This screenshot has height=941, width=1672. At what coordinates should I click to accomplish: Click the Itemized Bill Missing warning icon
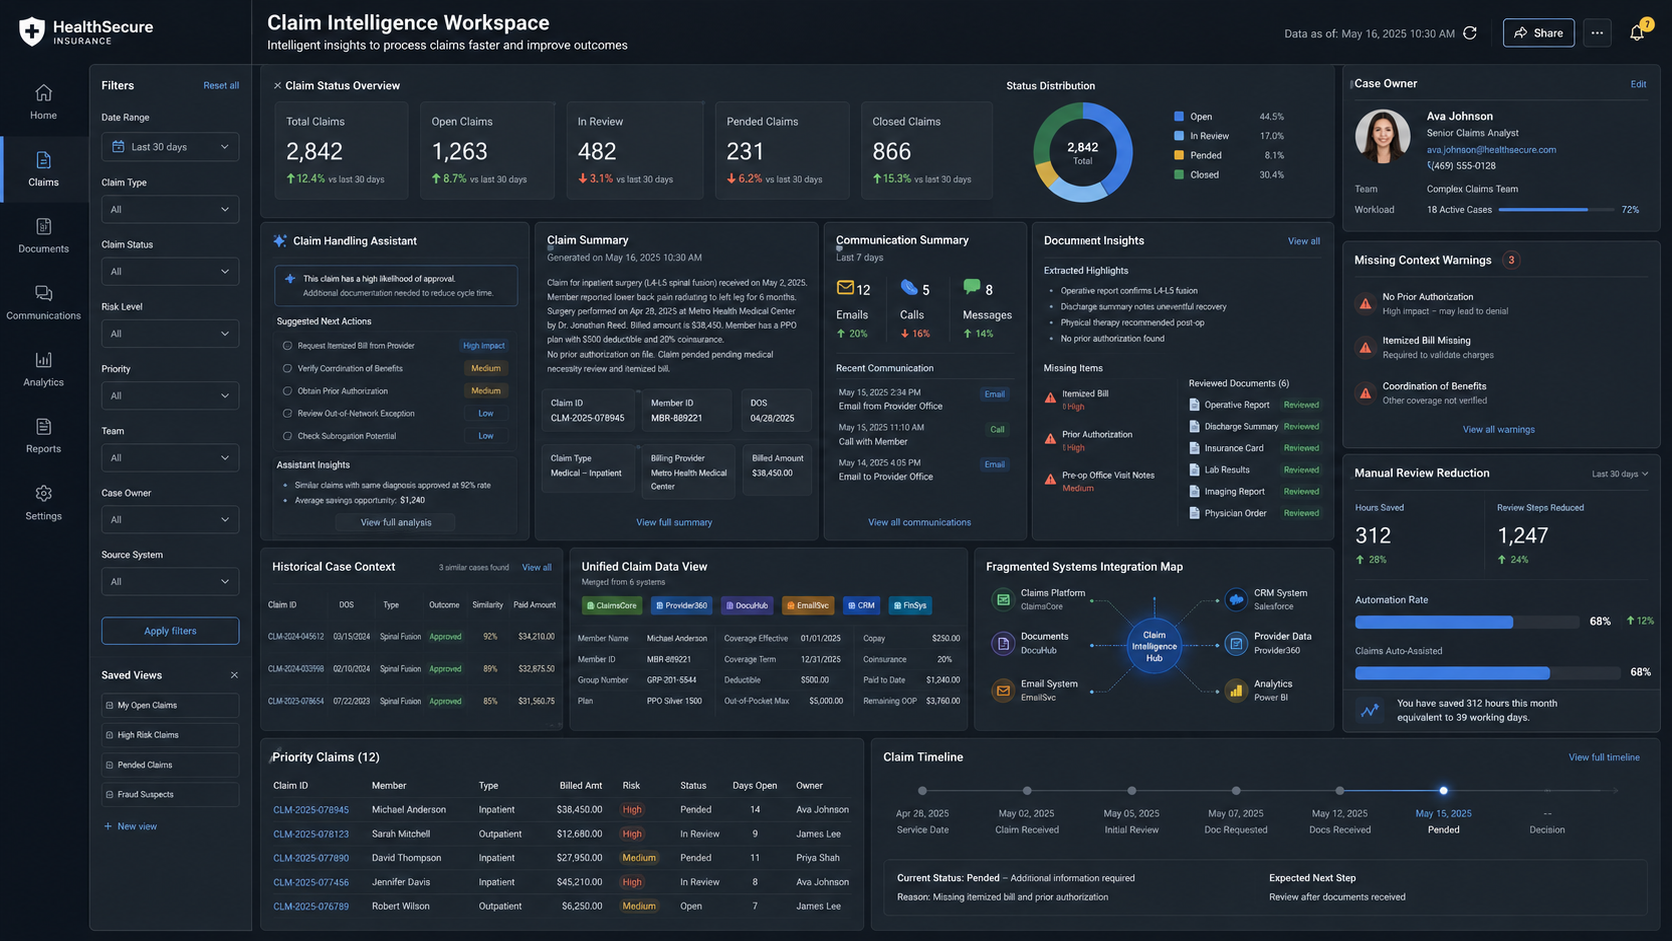click(x=1365, y=348)
